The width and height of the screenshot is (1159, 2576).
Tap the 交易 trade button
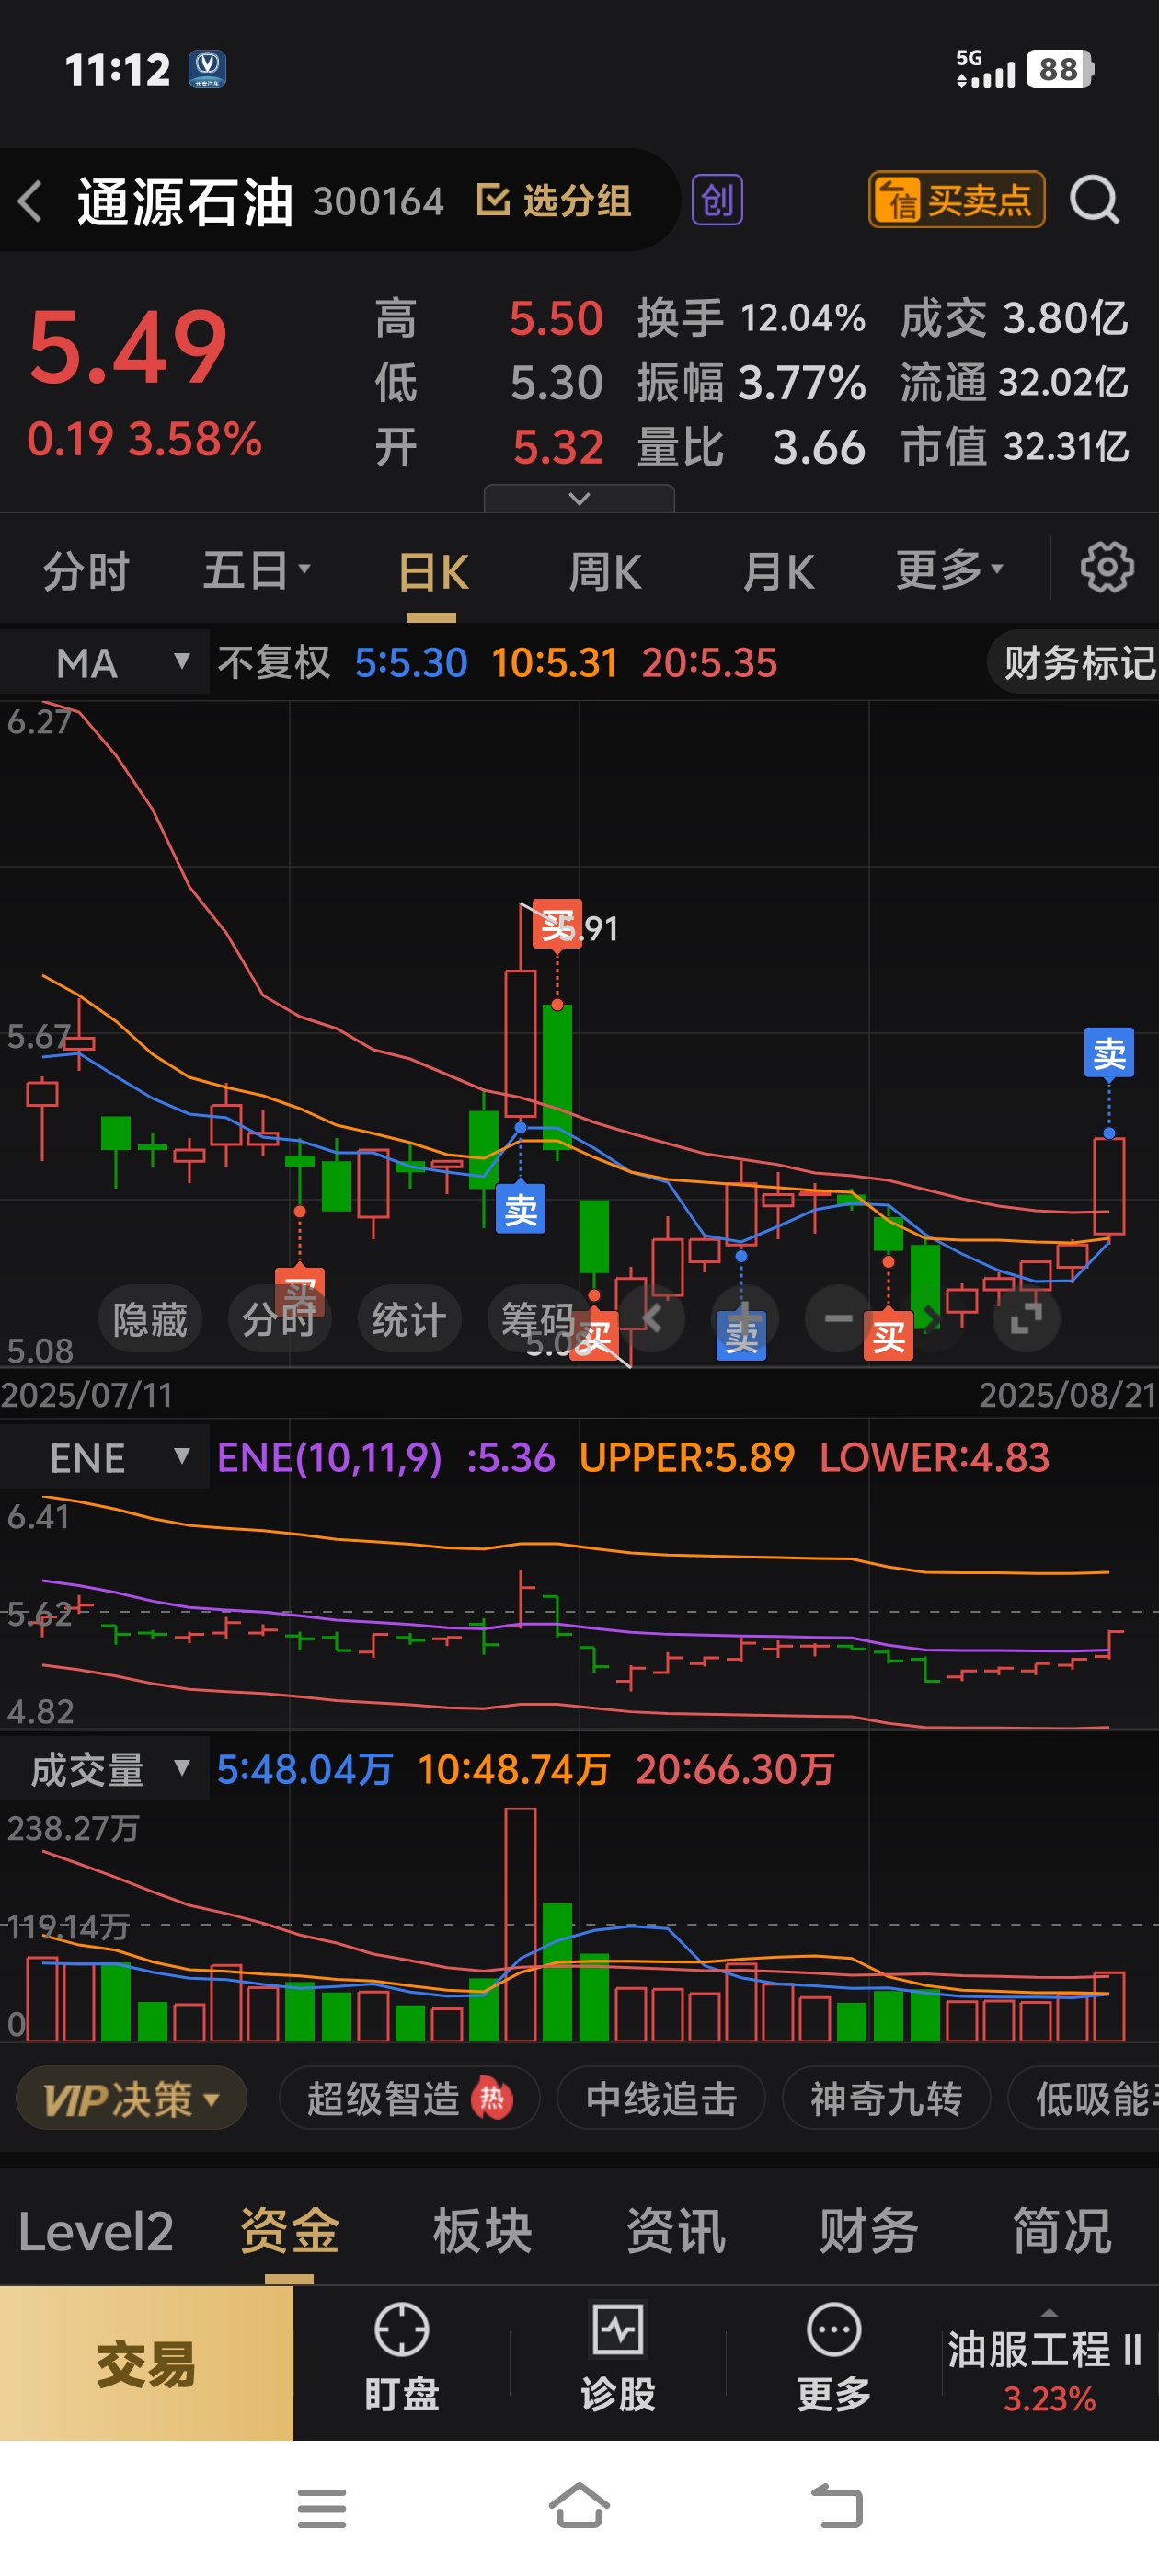(146, 2363)
